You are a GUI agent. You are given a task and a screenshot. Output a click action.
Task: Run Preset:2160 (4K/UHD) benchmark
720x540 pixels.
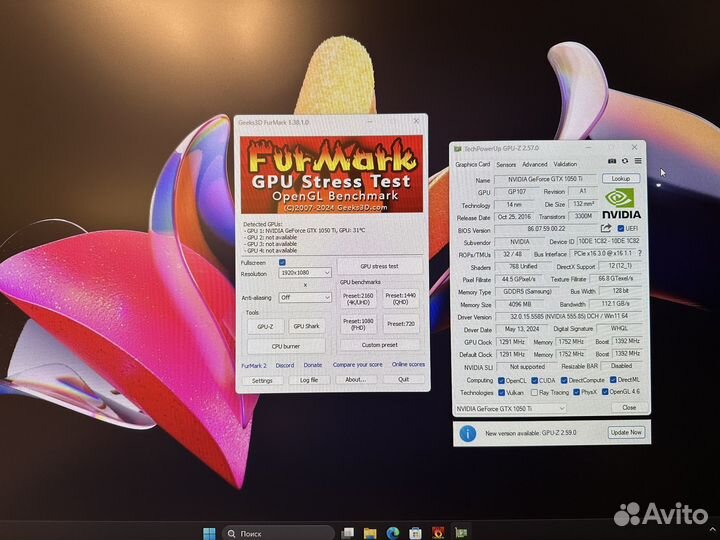[x=358, y=299]
